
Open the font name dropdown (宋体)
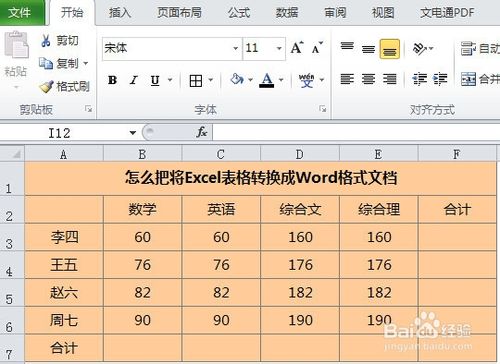pos(235,48)
